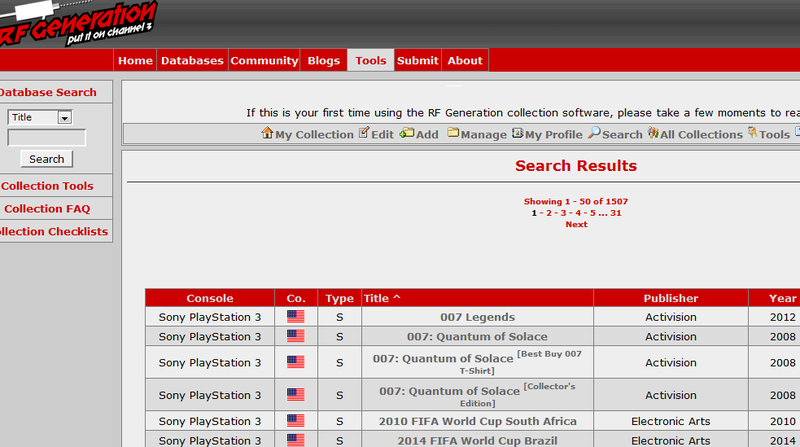
Task: Open the Community menu
Action: point(264,60)
